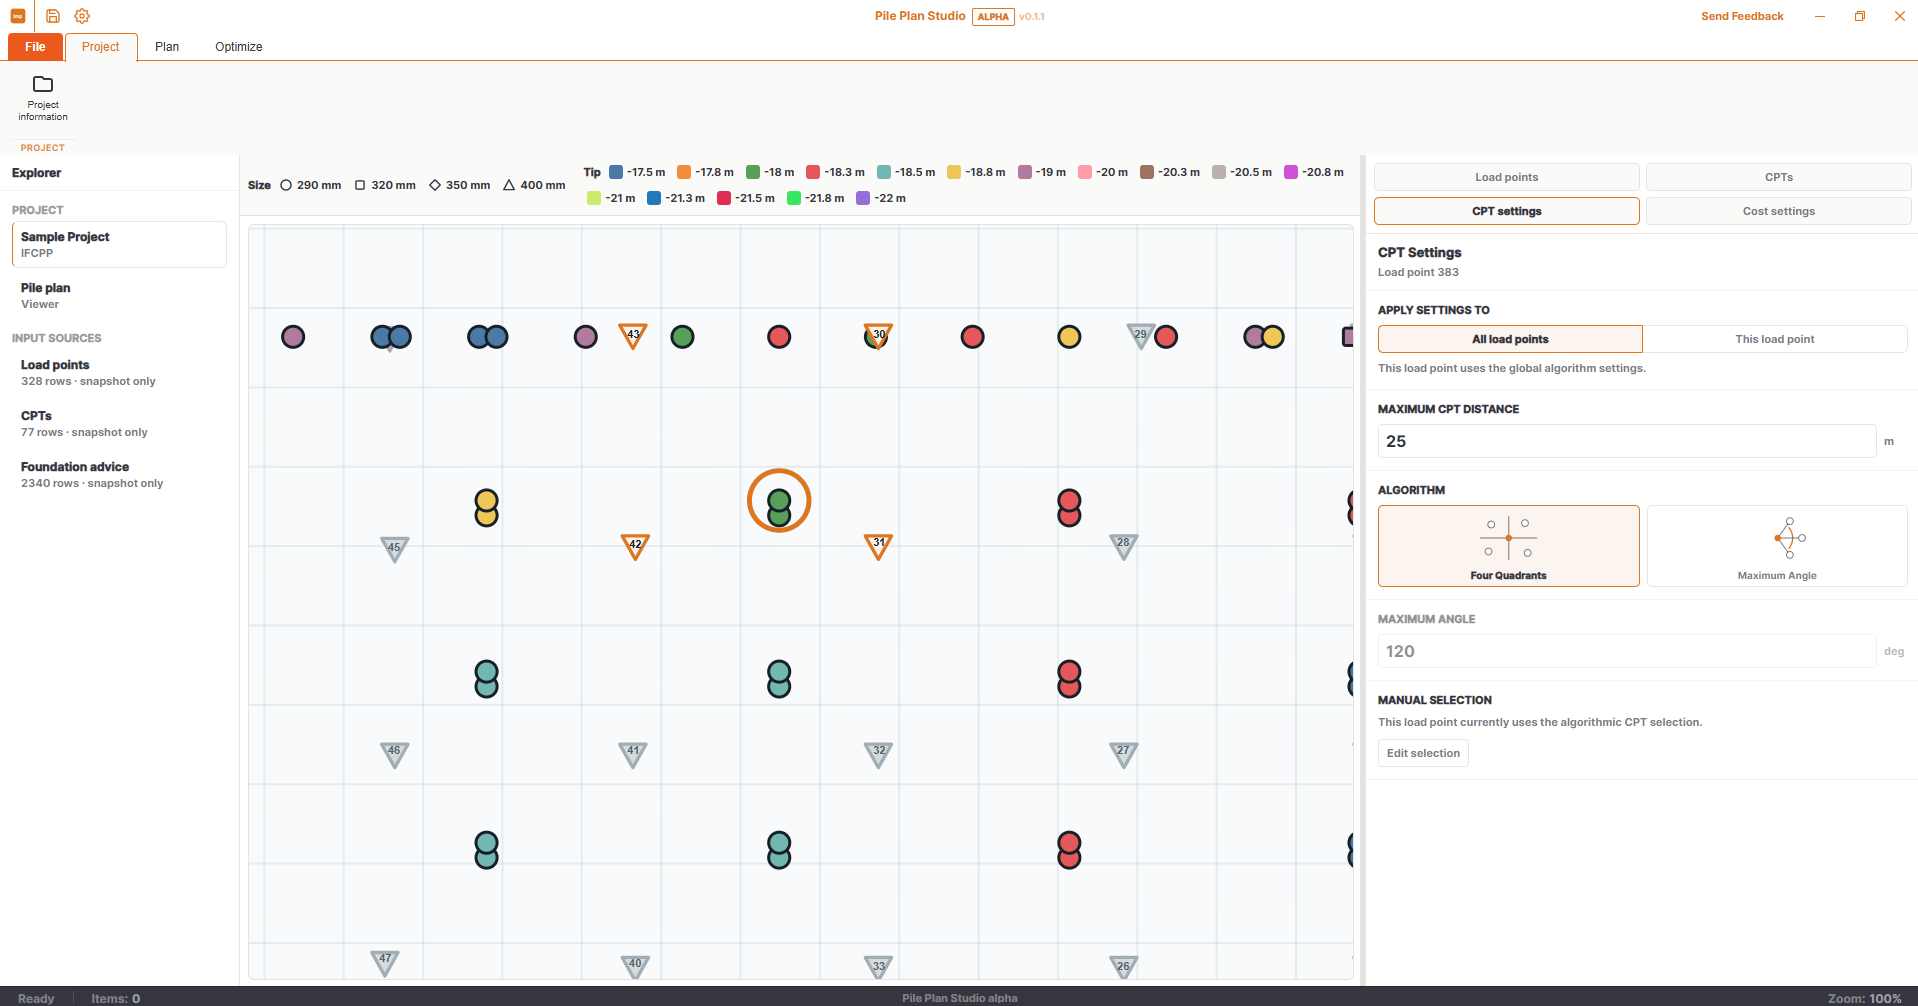Click the Maximum CPT distance field
Screen dimensions: 1918x1006
click(1627, 441)
